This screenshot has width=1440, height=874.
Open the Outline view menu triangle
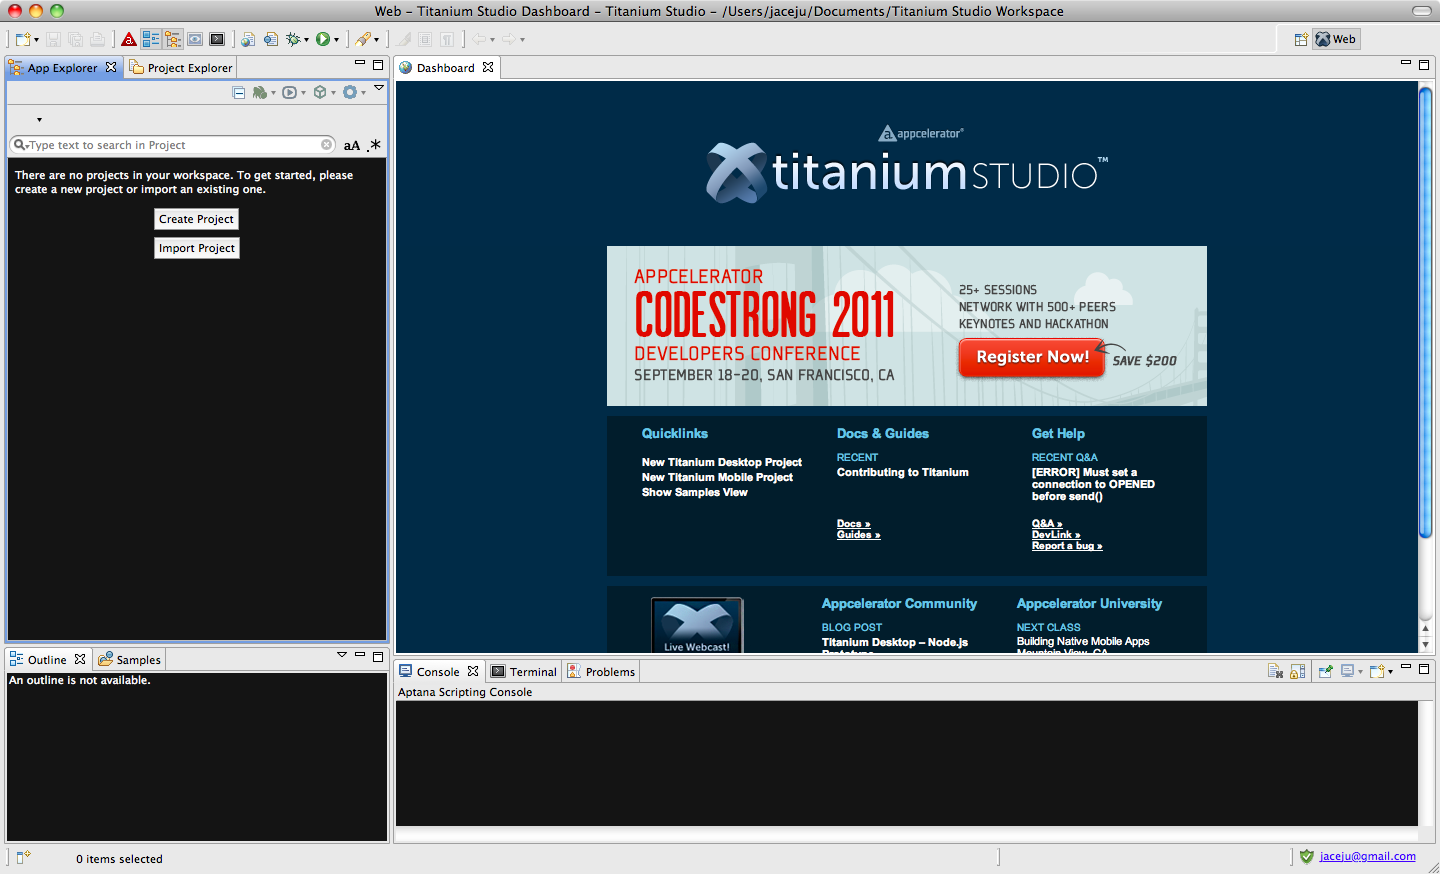(342, 655)
